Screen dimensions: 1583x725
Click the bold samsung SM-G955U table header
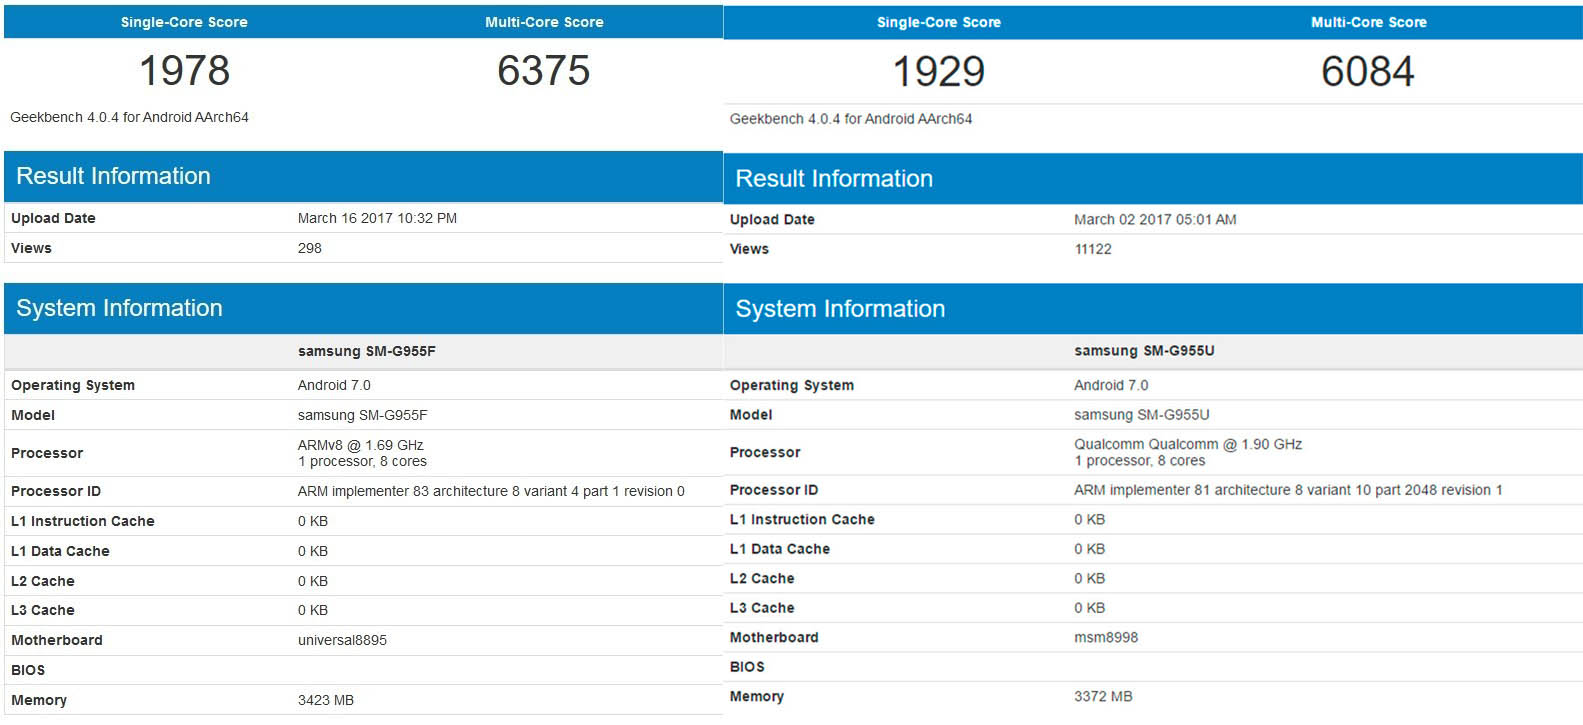click(x=1144, y=351)
